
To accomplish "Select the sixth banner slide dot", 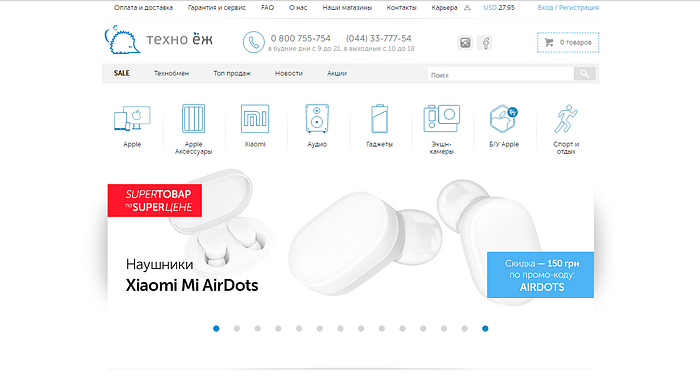I will (x=320, y=328).
